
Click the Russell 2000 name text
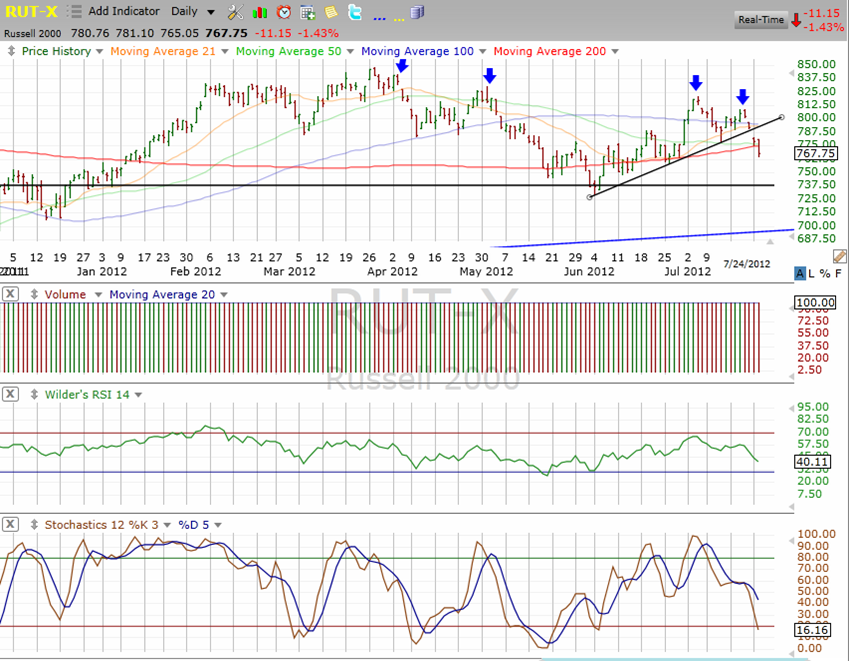click(x=32, y=34)
